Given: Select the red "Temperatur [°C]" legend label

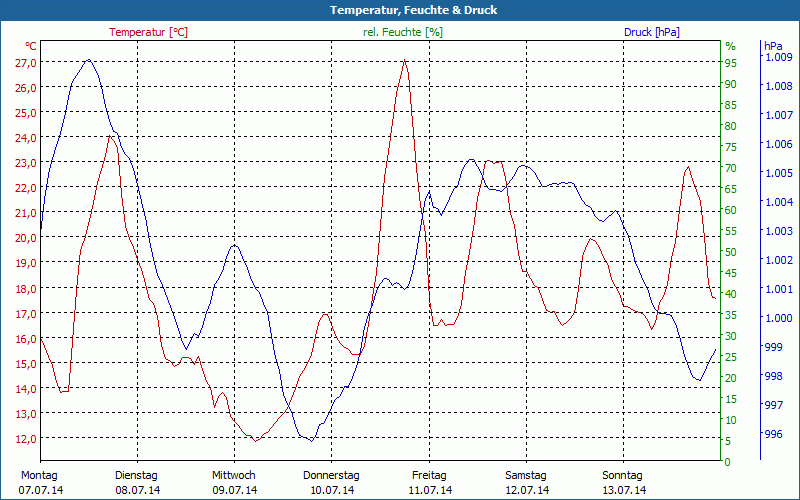Looking at the screenshot, I should (148, 32).
